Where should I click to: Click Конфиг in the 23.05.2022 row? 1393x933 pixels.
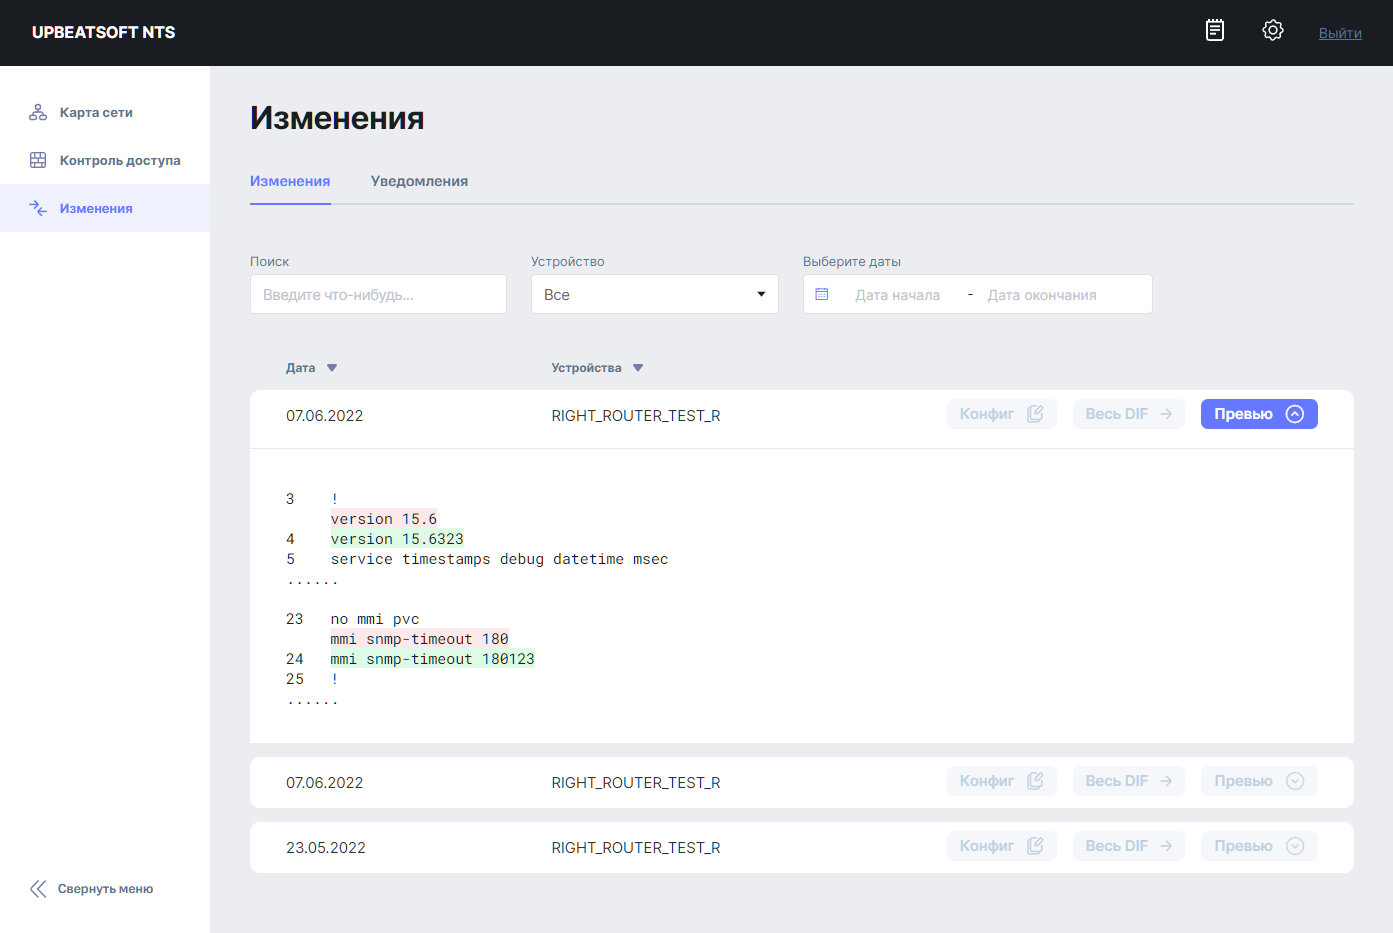pyautogui.click(x=1002, y=846)
